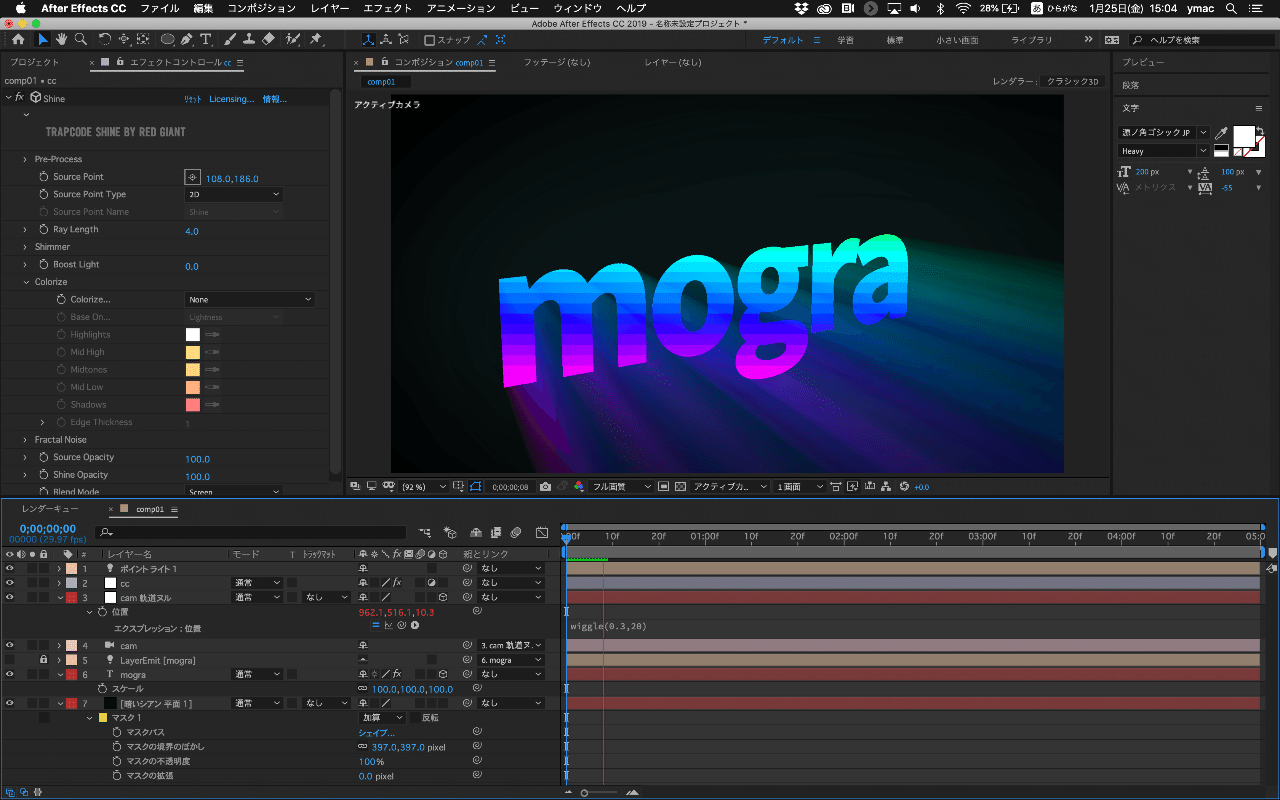Click the Graph Editor icon in timeline

542,532
